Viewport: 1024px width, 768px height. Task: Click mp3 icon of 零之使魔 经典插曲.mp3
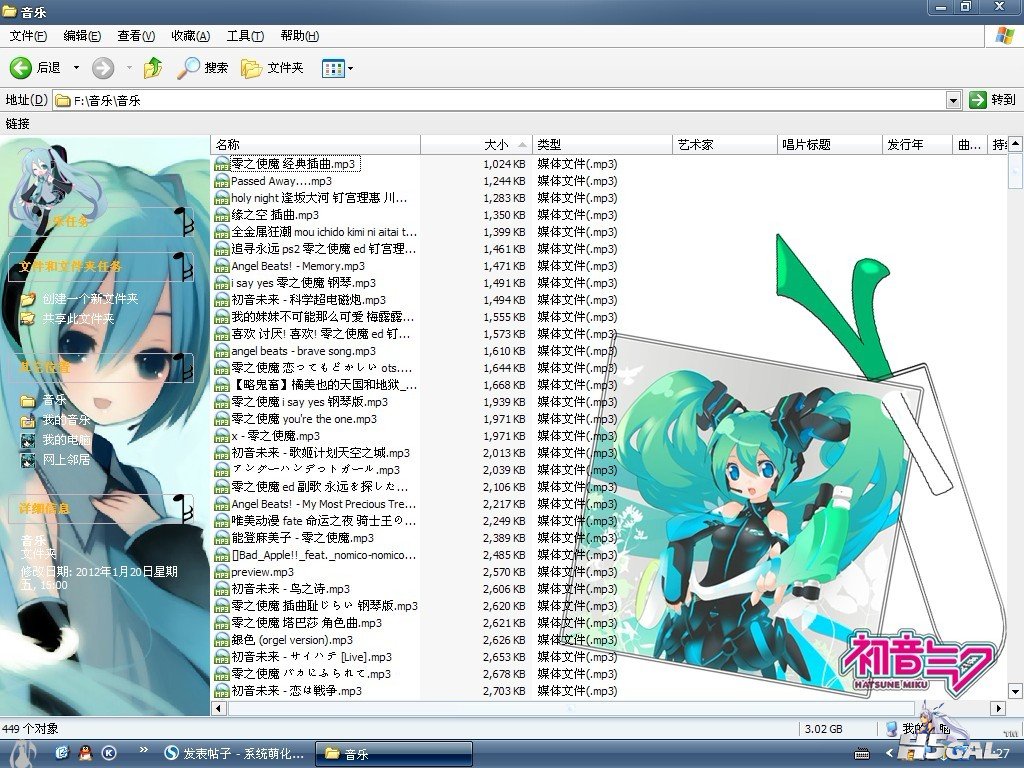222,164
